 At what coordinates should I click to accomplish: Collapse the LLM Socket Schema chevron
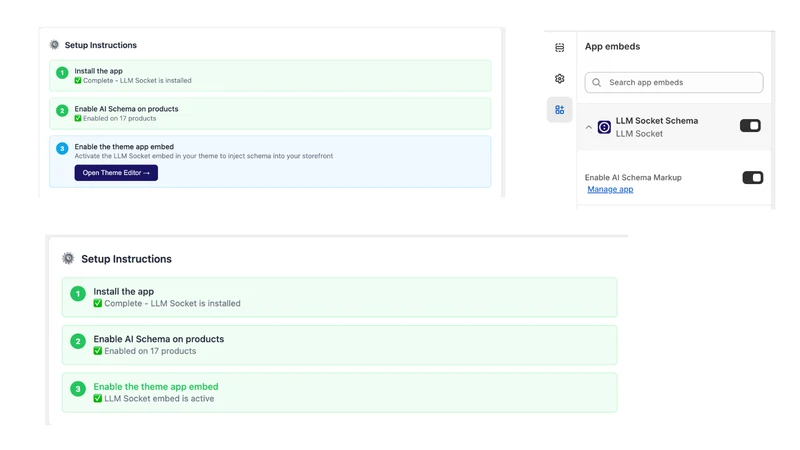click(589, 127)
